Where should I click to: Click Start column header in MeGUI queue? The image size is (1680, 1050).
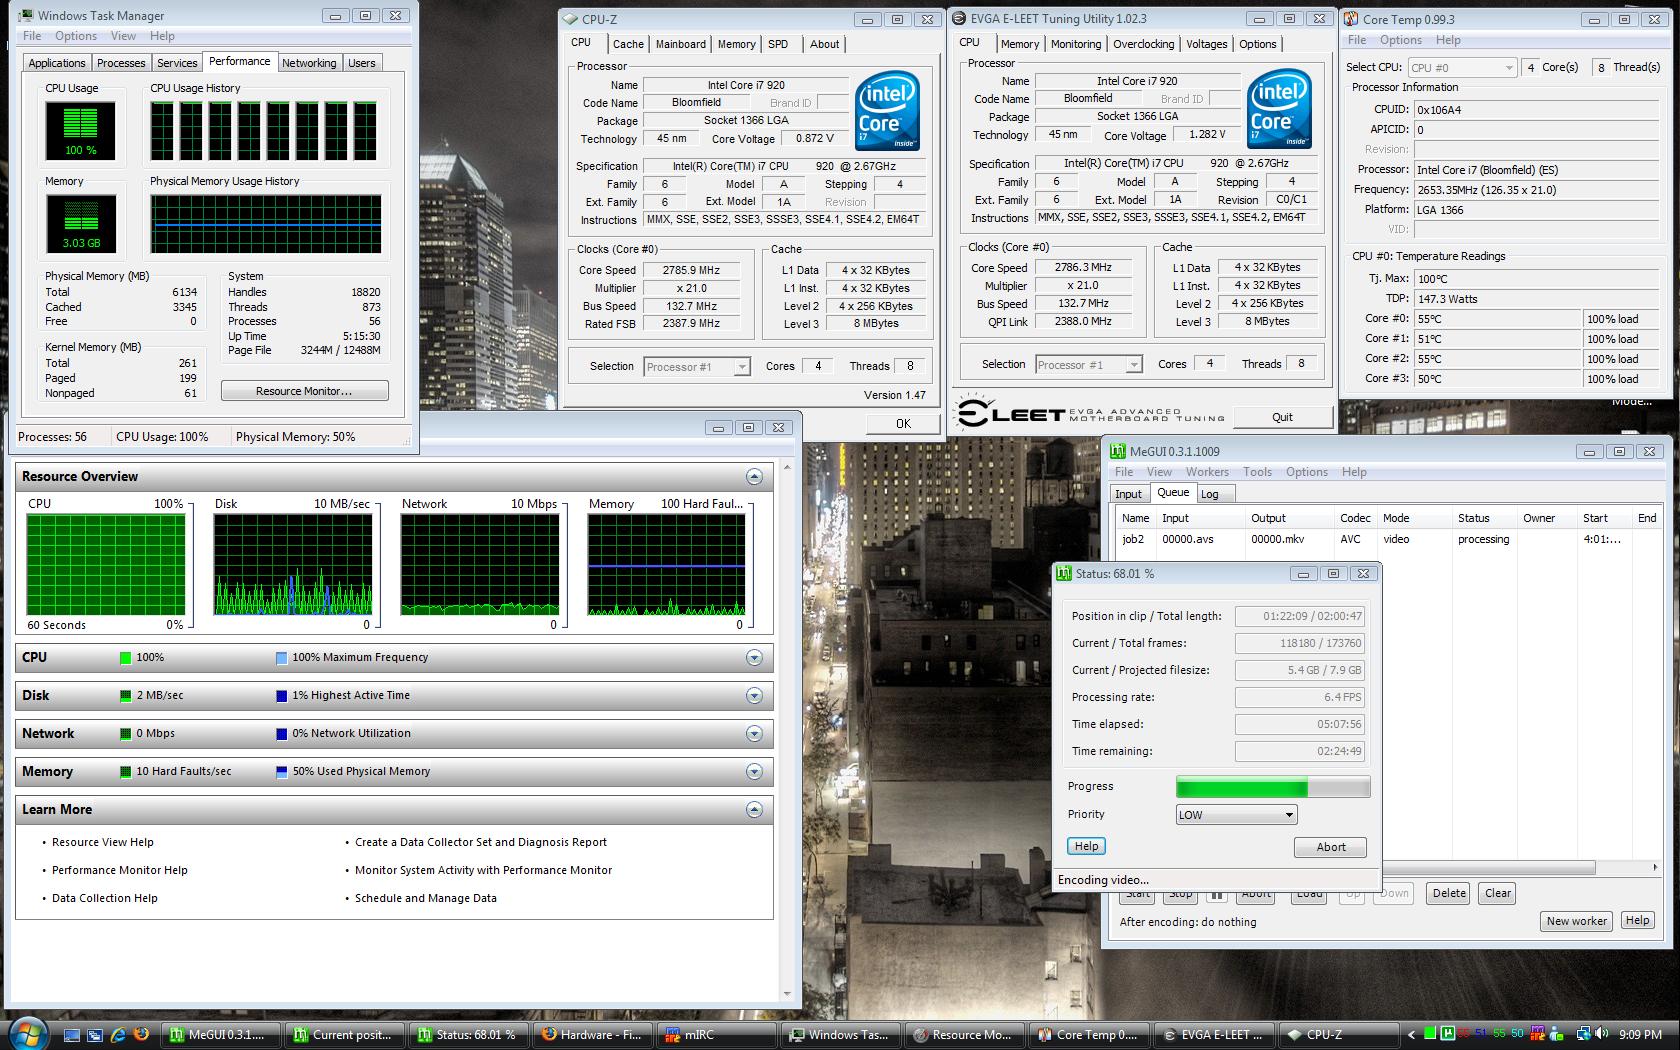1603,518
